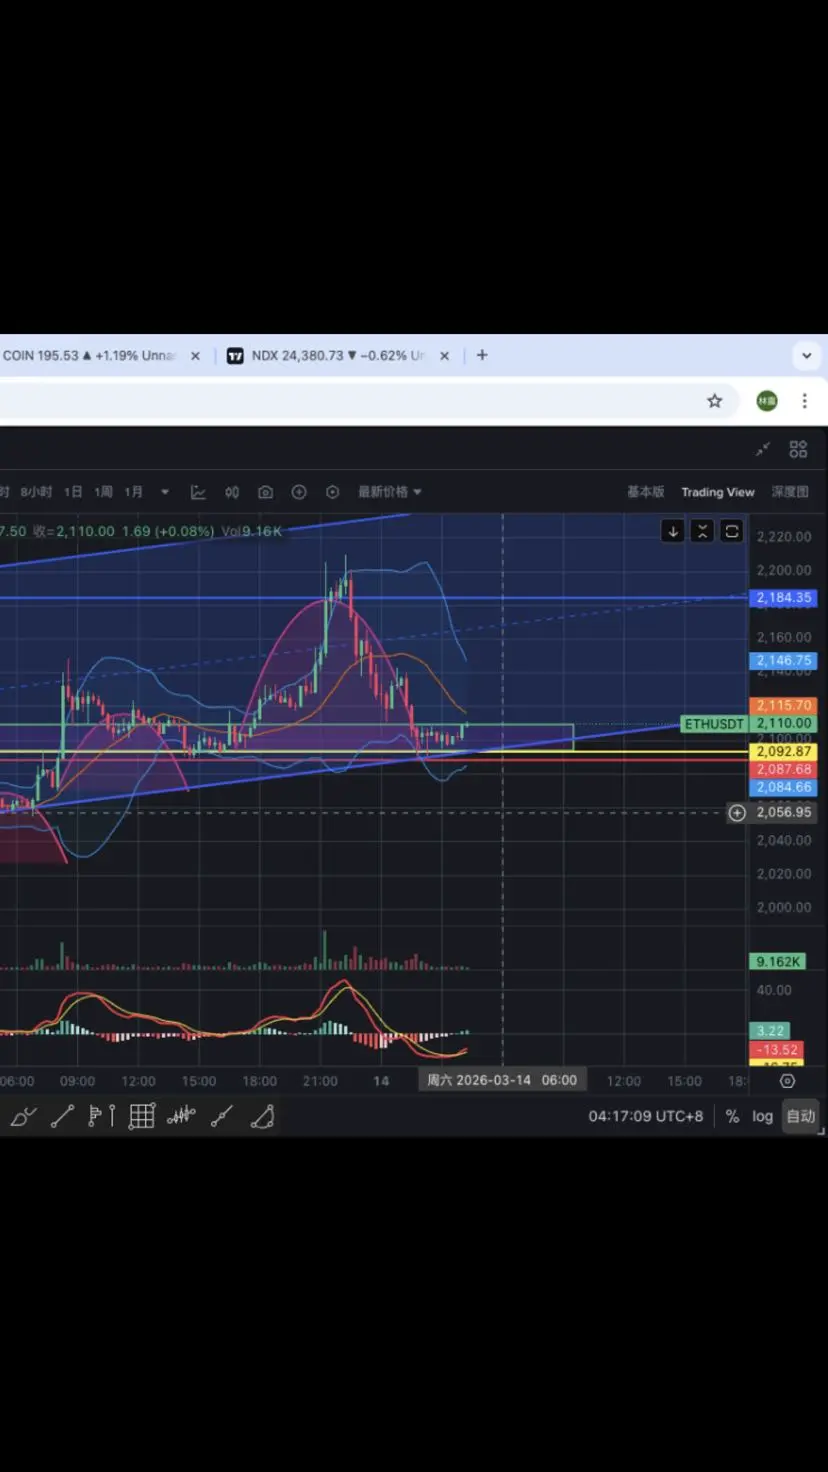Screen dimensions: 828x1472
Task: Toggle the percent scale button
Action: tap(733, 1116)
